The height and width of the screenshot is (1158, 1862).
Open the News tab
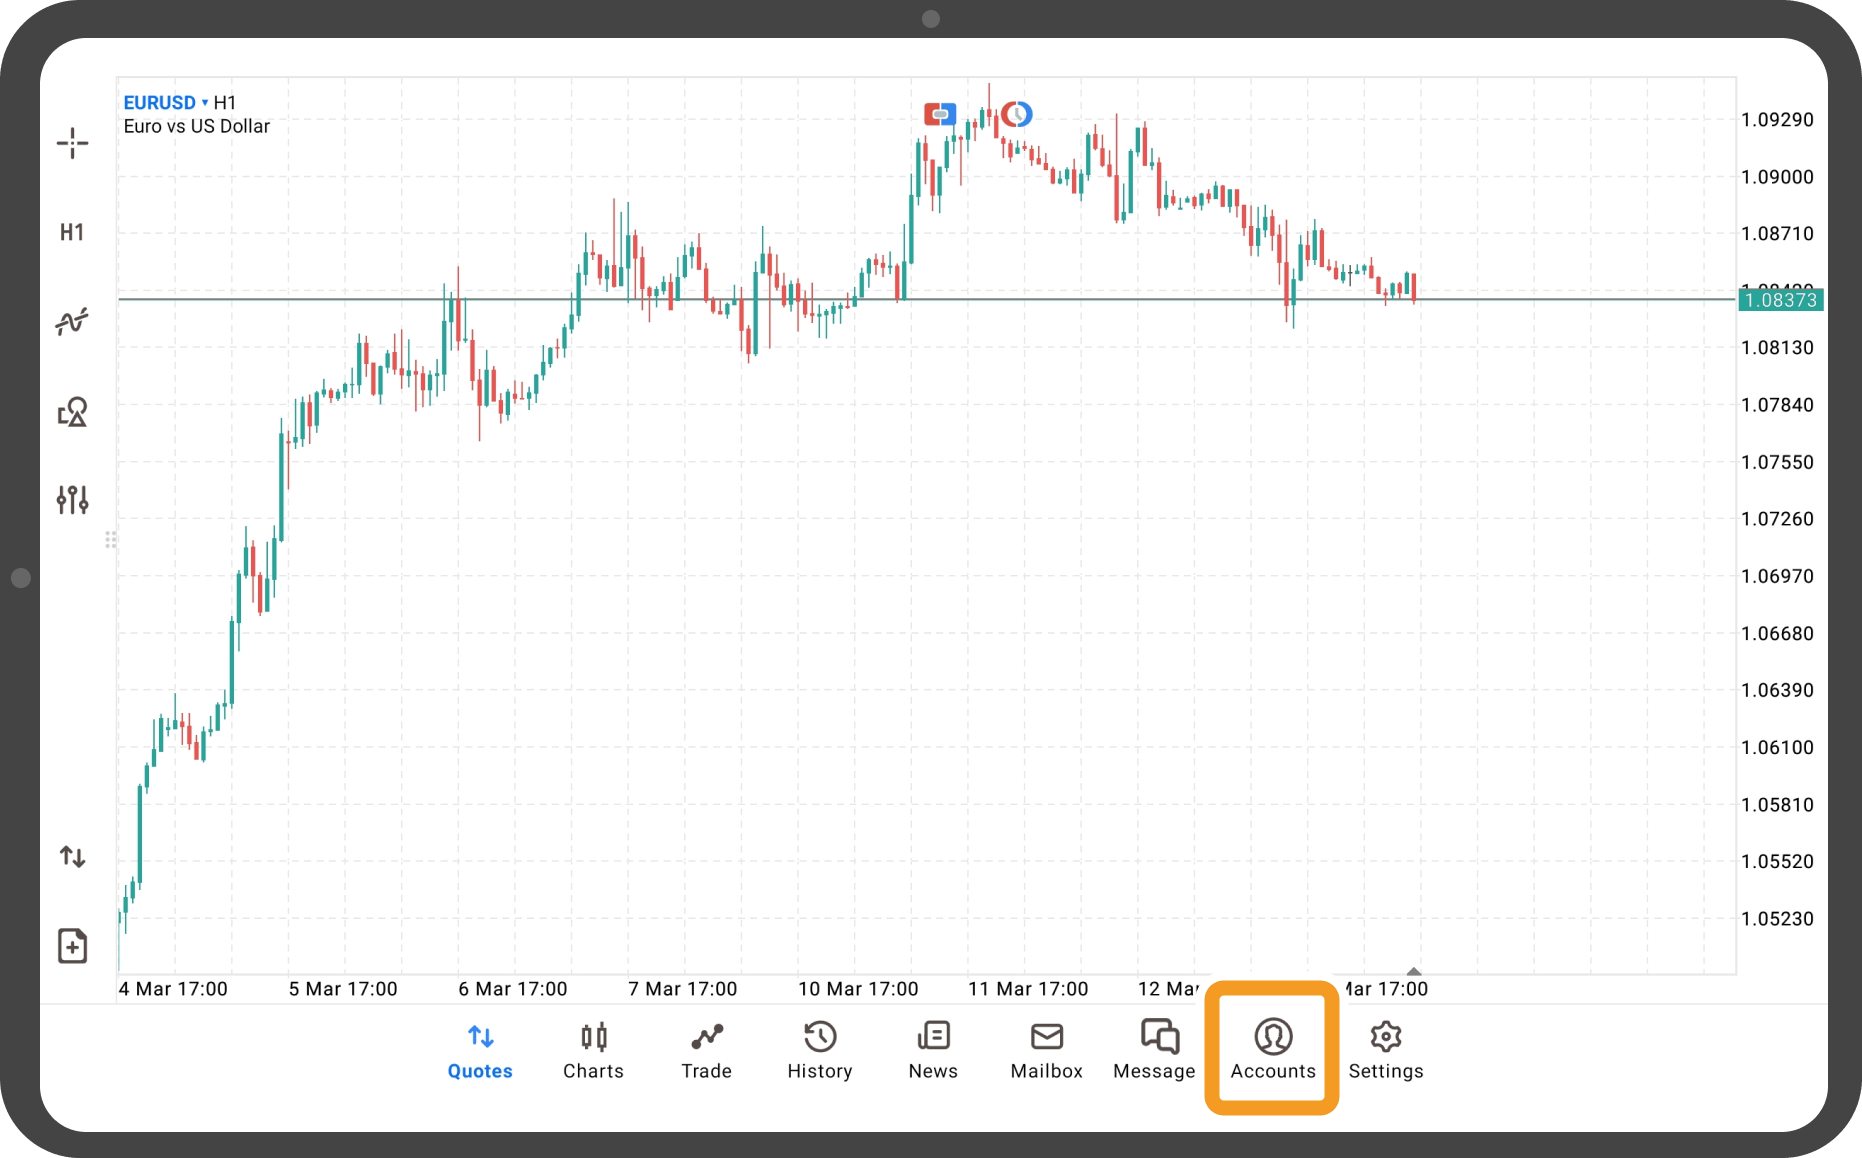(933, 1050)
